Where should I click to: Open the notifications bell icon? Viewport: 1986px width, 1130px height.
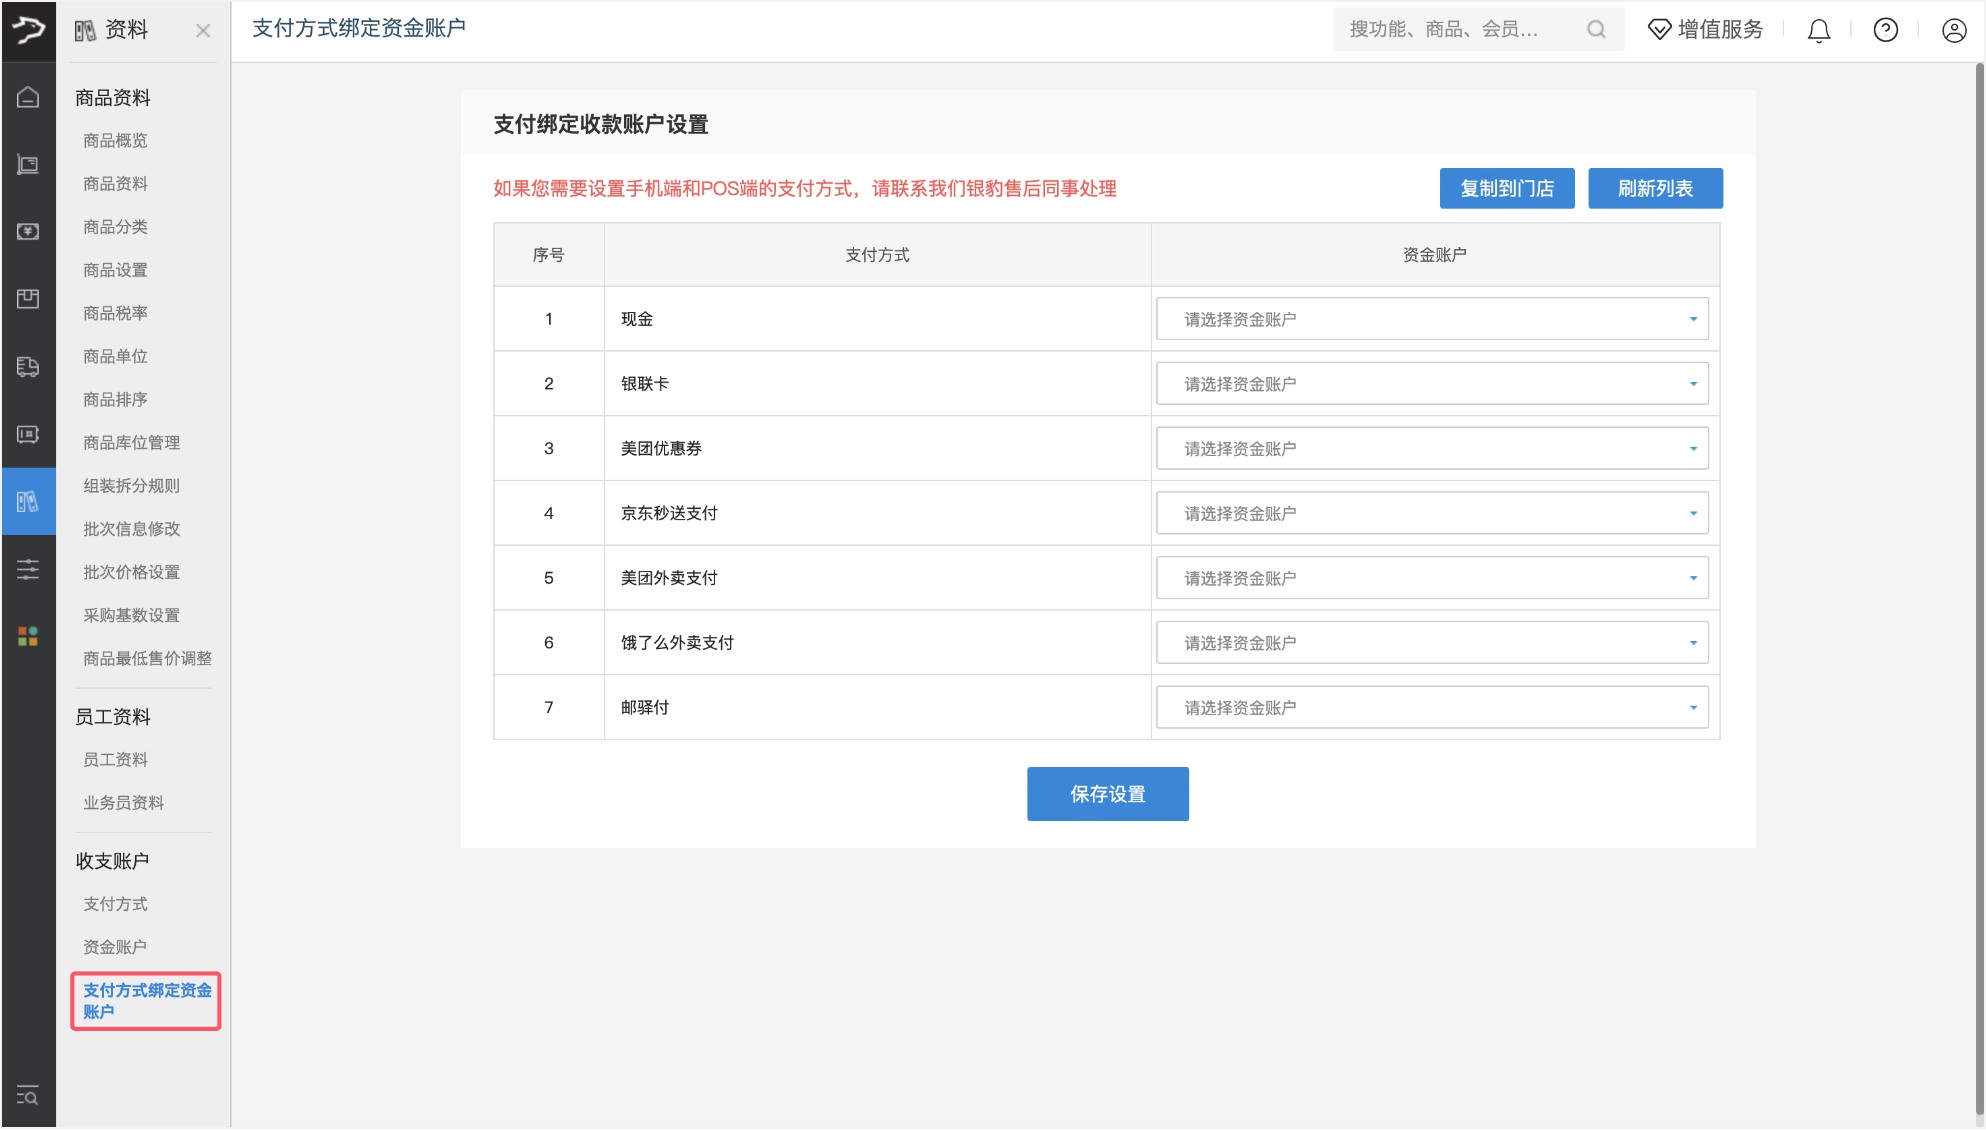pos(1818,30)
